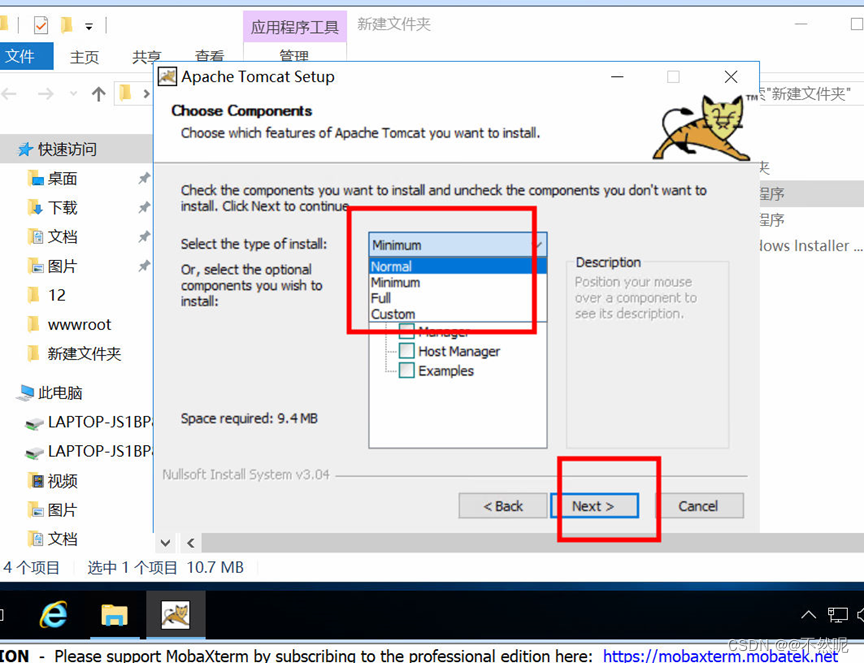The height and width of the screenshot is (663, 864).
Task: Open the wwwroot folder
Action: click(79, 325)
